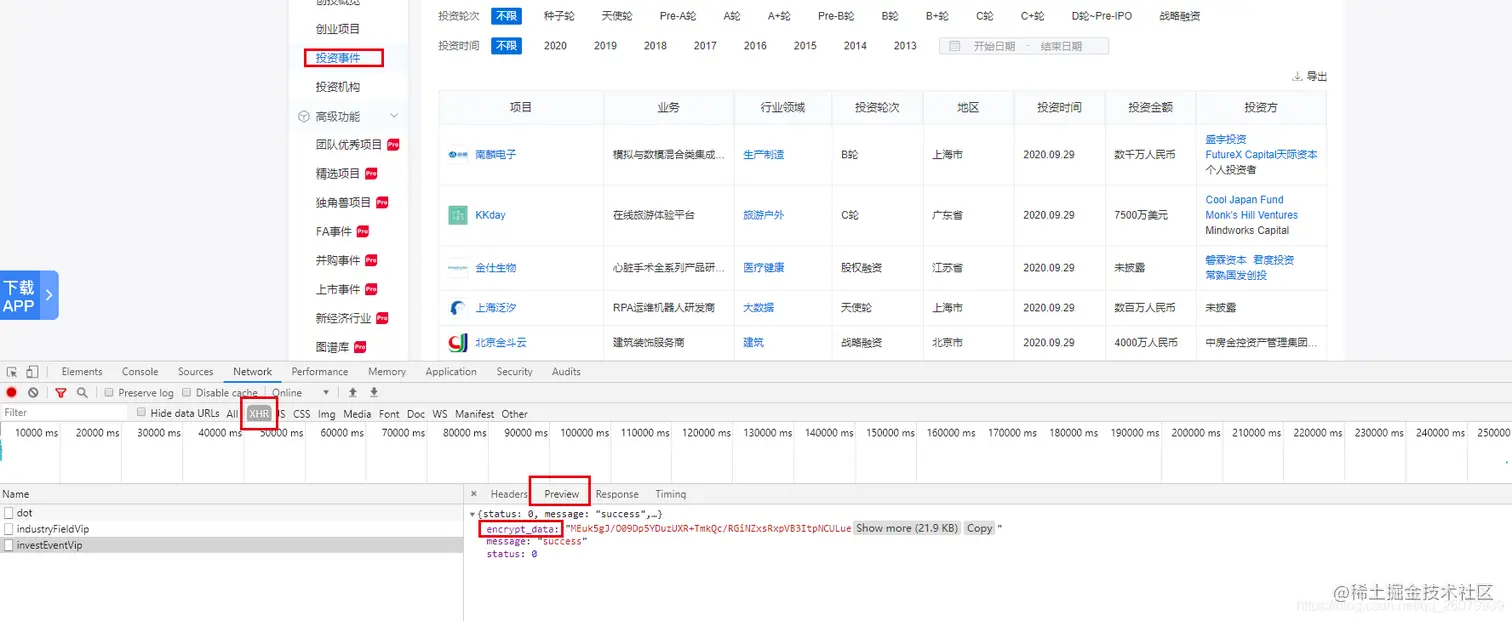Open the Console panel in DevTools
The image size is (1512, 621).
(x=139, y=371)
